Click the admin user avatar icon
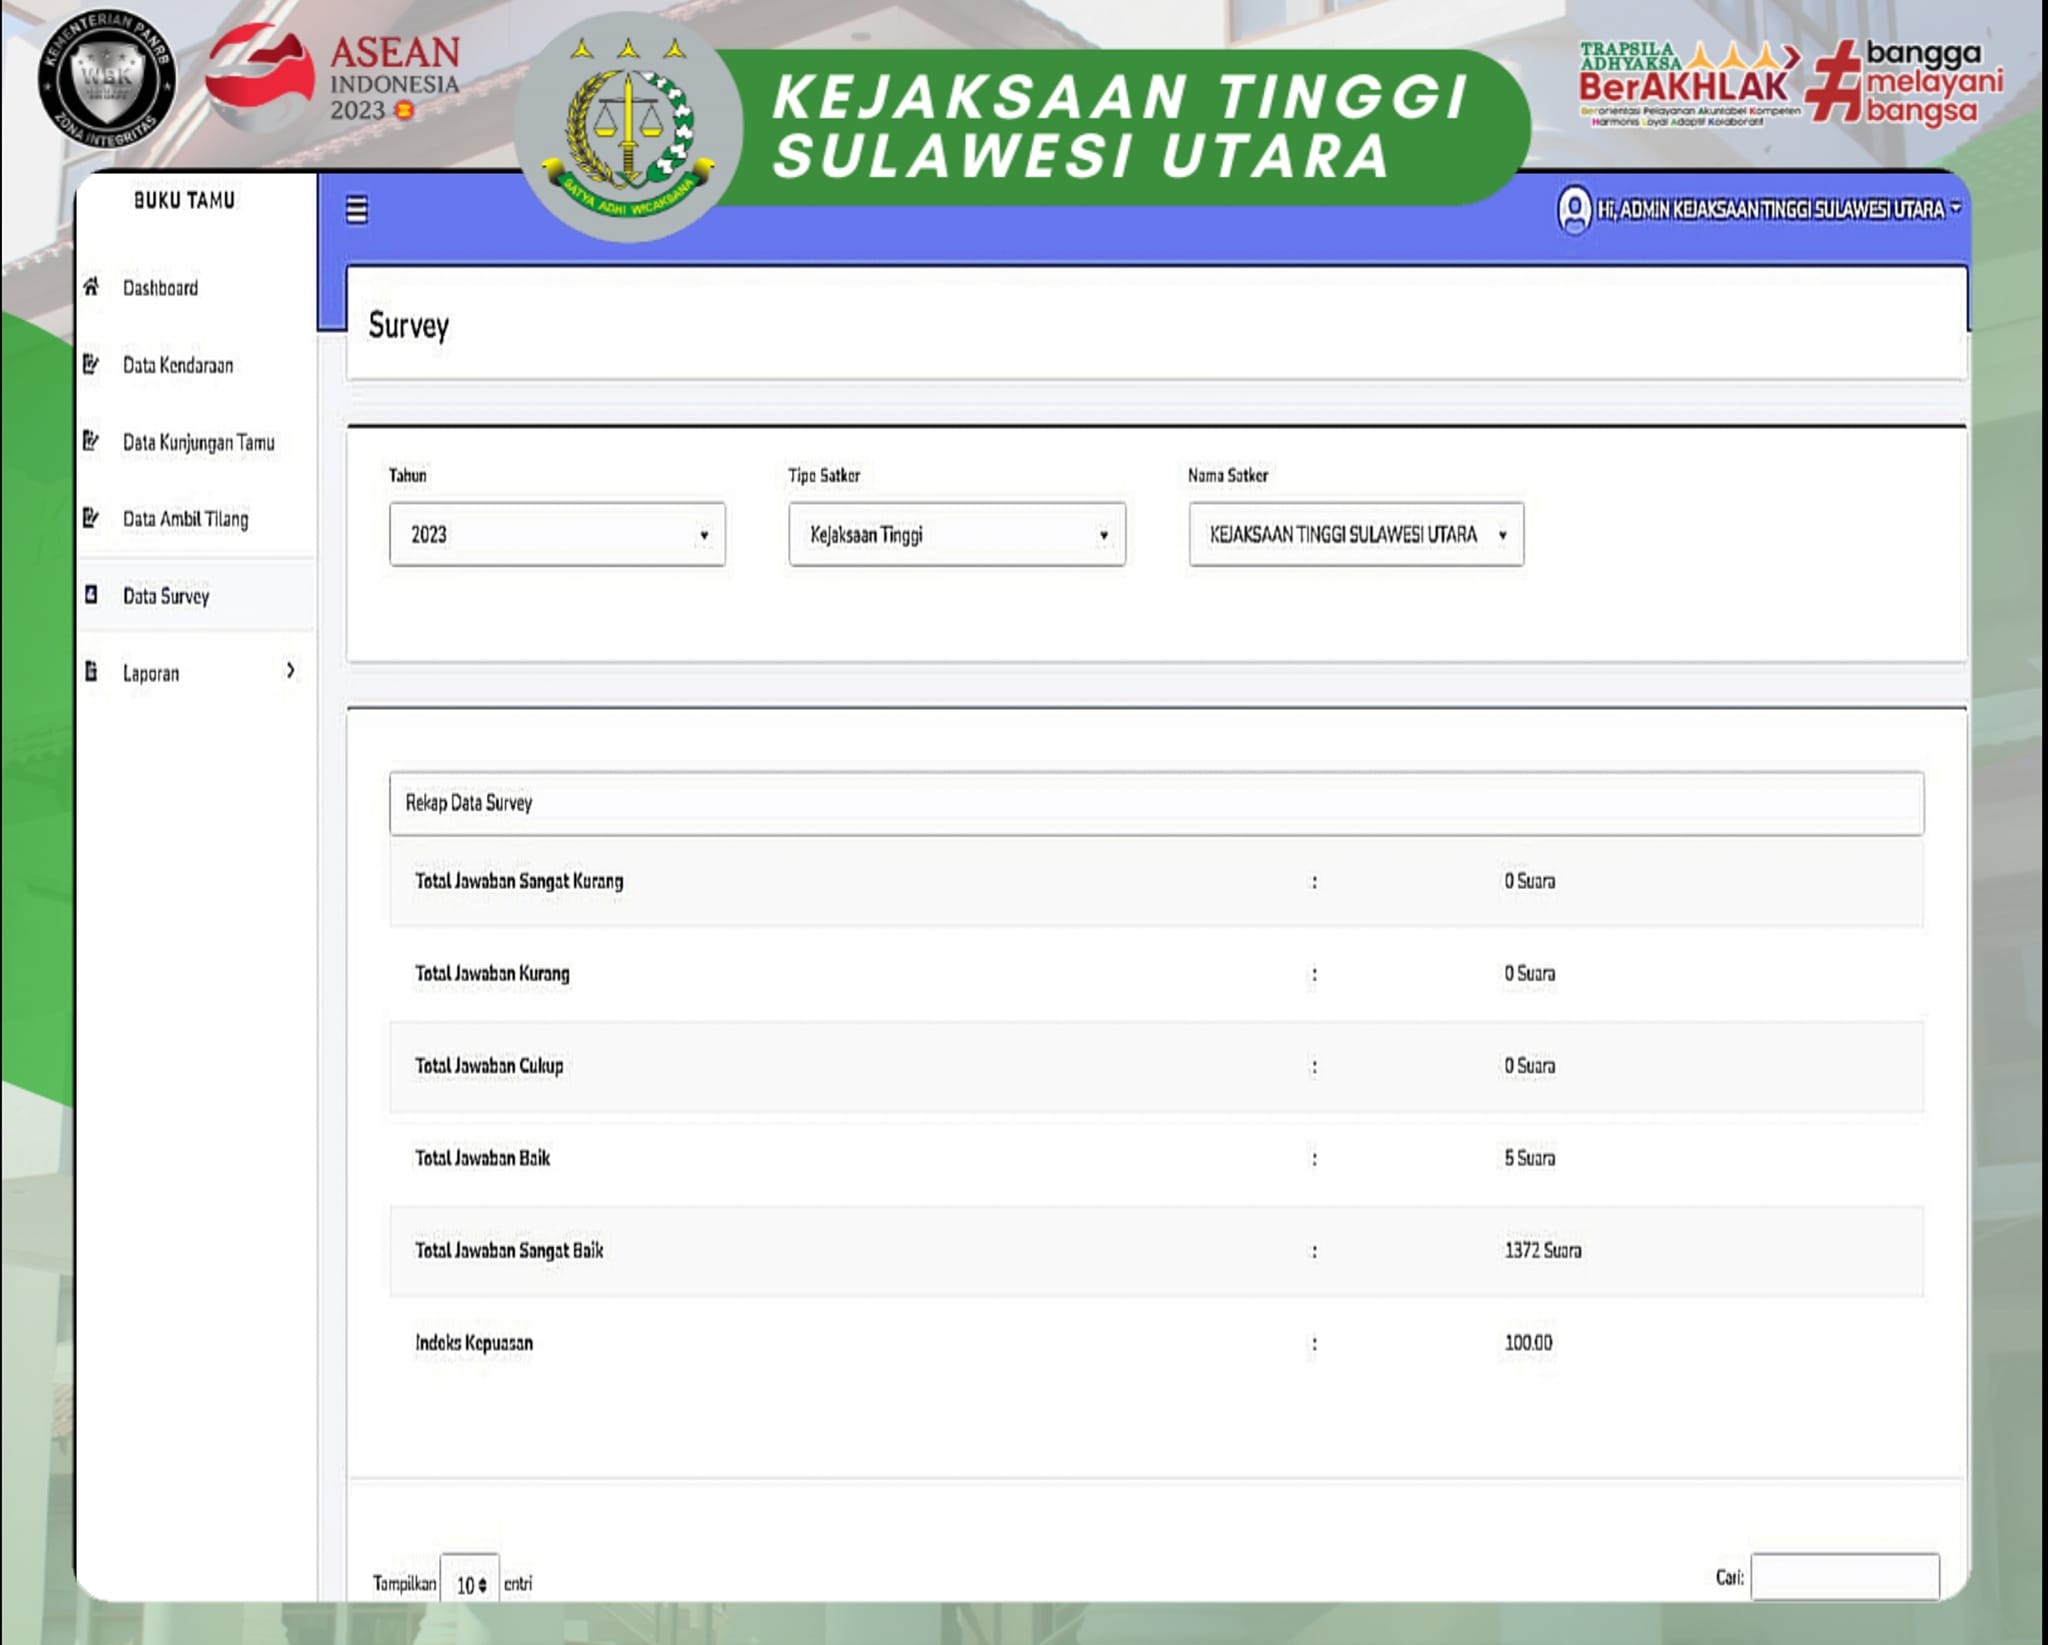This screenshot has width=2048, height=1645. click(x=1573, y=210)
